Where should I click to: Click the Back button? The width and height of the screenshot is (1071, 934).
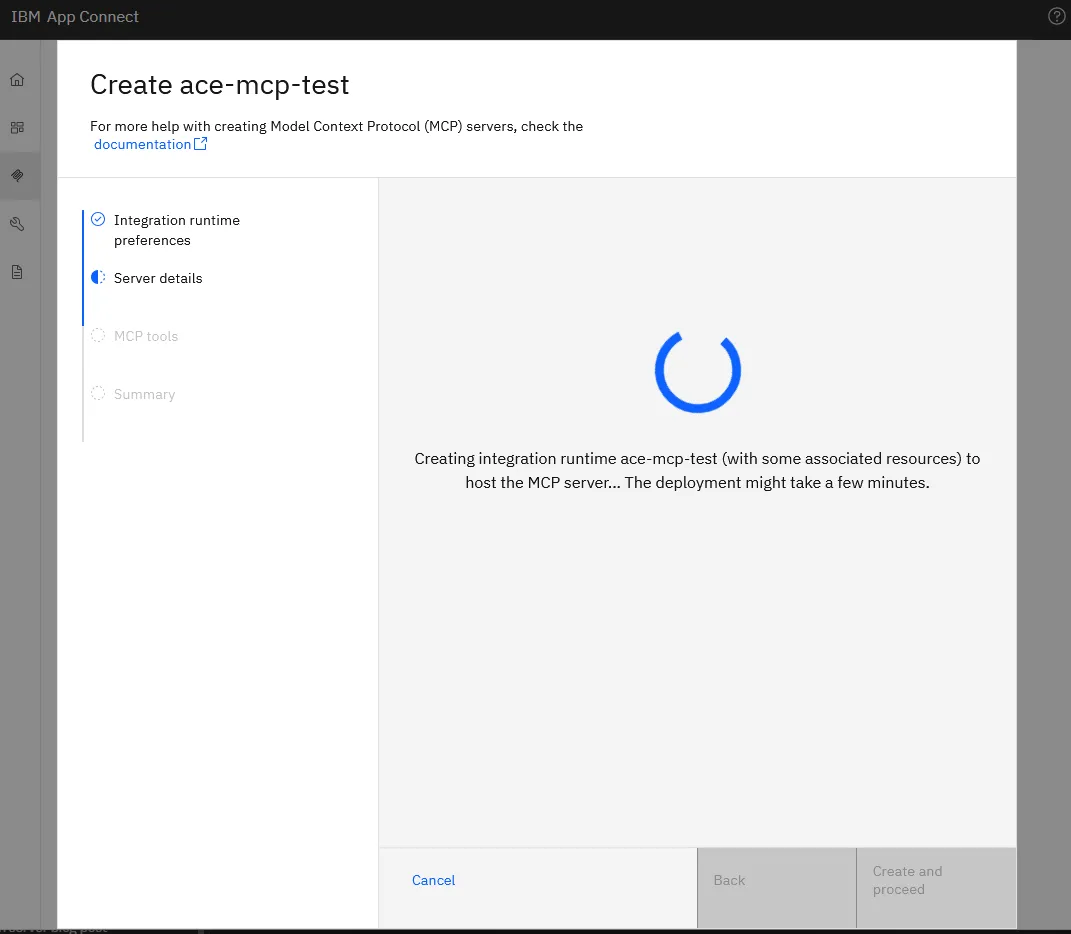(x=777, y=888)
